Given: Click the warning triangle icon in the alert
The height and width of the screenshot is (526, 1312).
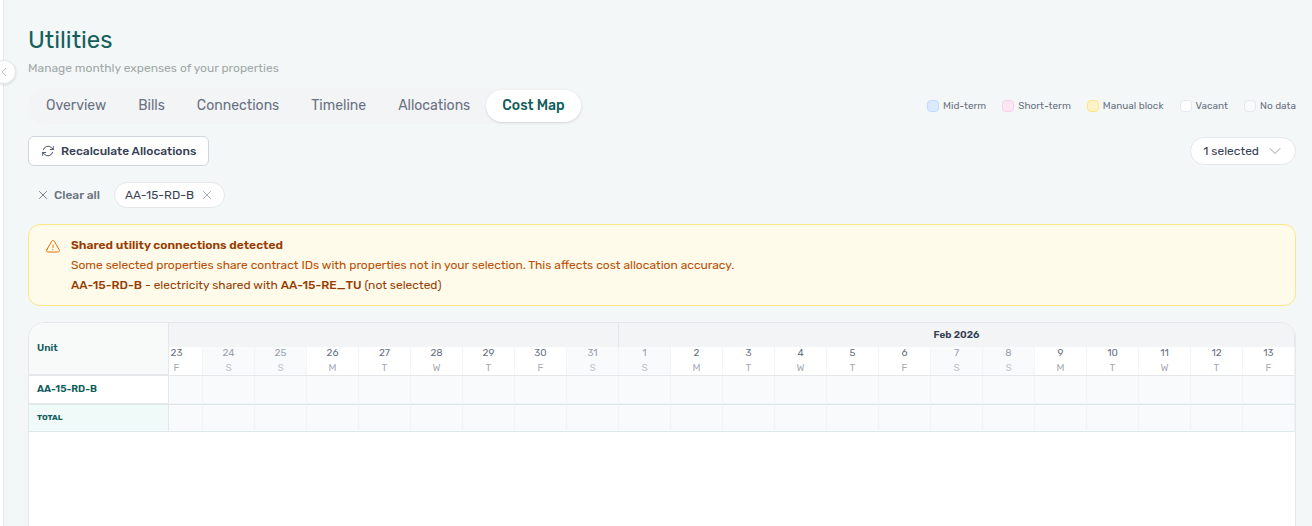Looking at the screenshot, I should click(53, 246).
